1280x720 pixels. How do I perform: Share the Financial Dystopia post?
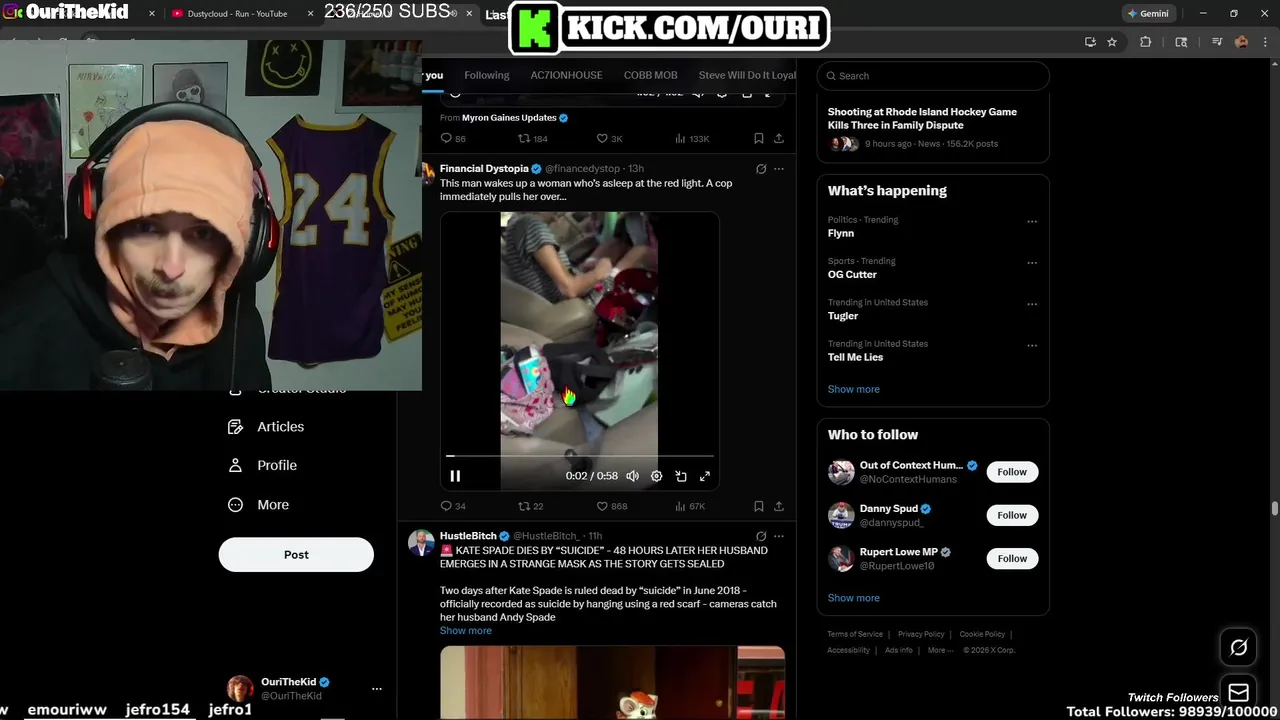click(x=779, y=506)
